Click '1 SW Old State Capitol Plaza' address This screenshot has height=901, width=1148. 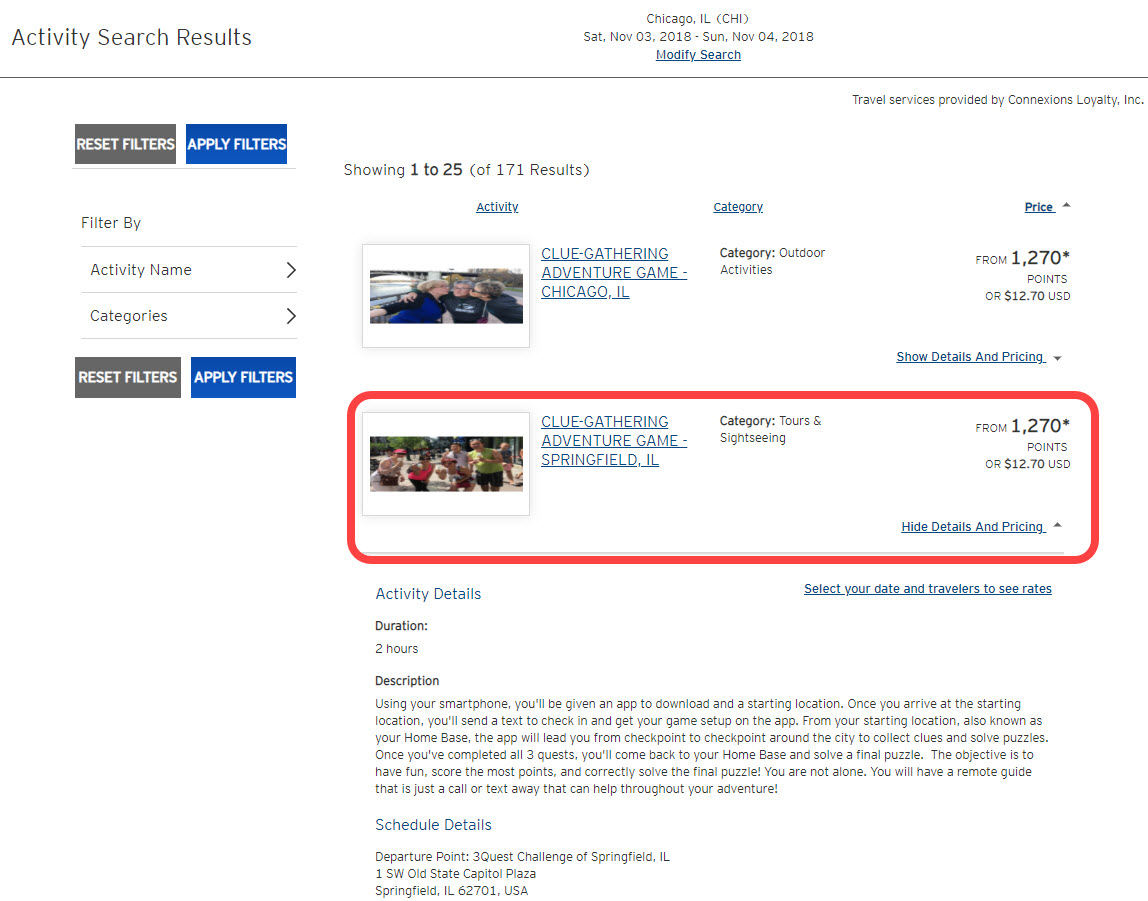coord(455,874)
